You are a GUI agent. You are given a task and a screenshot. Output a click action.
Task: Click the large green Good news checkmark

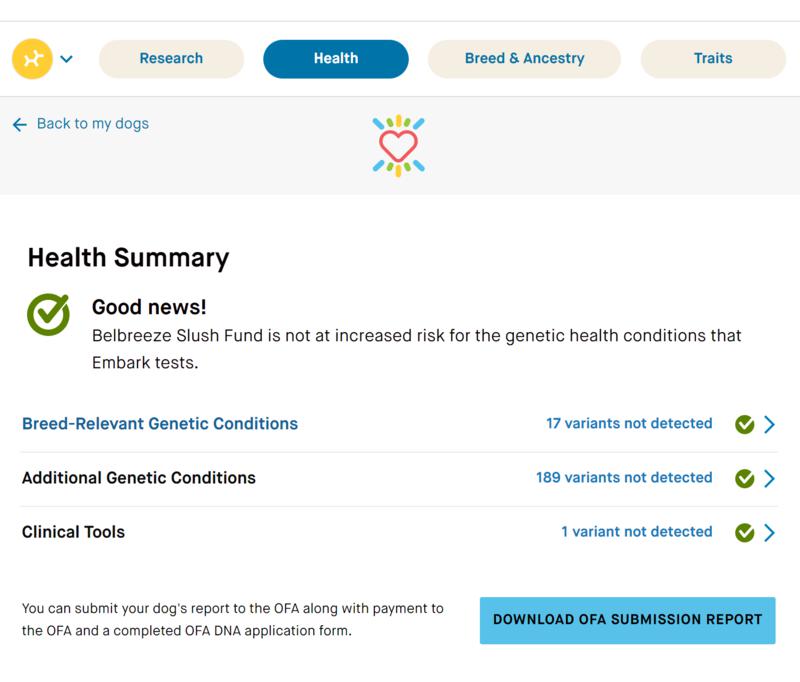tap(48, 314)
